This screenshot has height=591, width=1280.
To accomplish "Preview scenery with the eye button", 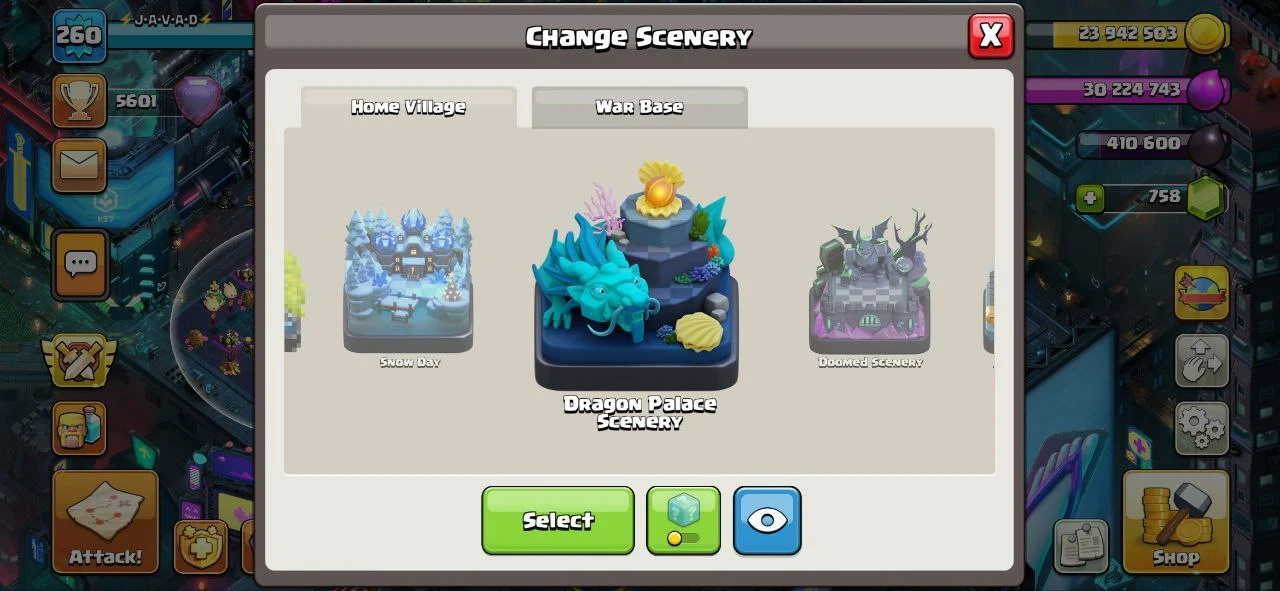I will [767, 520].
